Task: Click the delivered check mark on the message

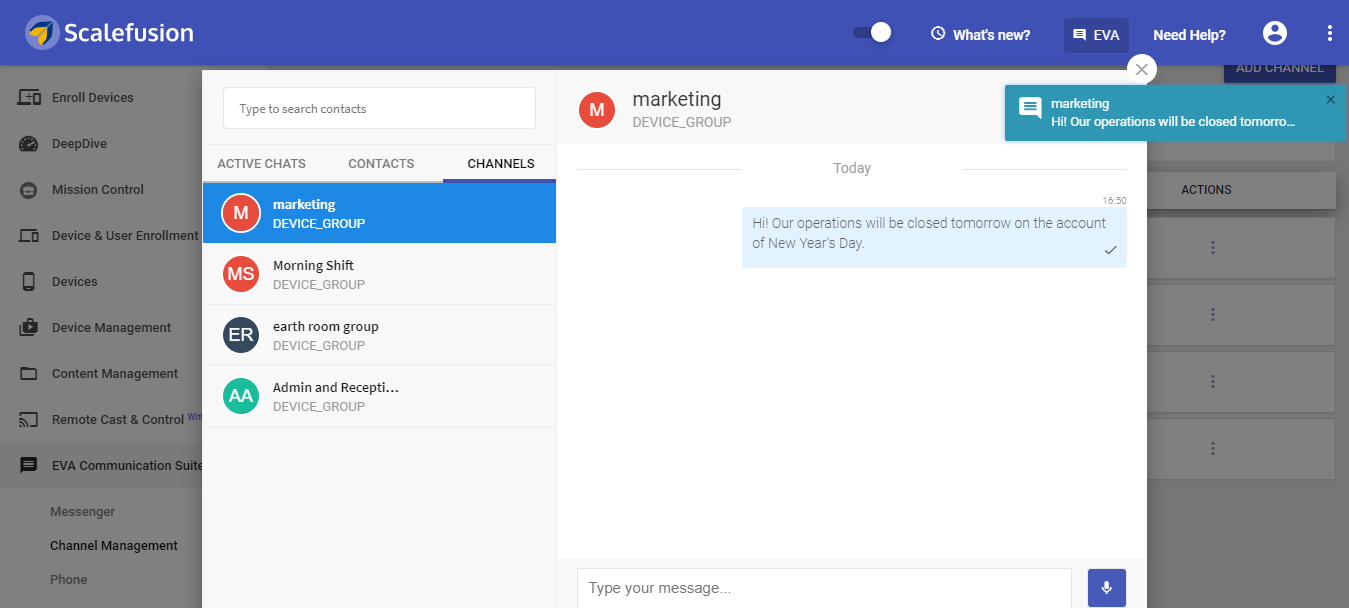Action: (1110, 250)
